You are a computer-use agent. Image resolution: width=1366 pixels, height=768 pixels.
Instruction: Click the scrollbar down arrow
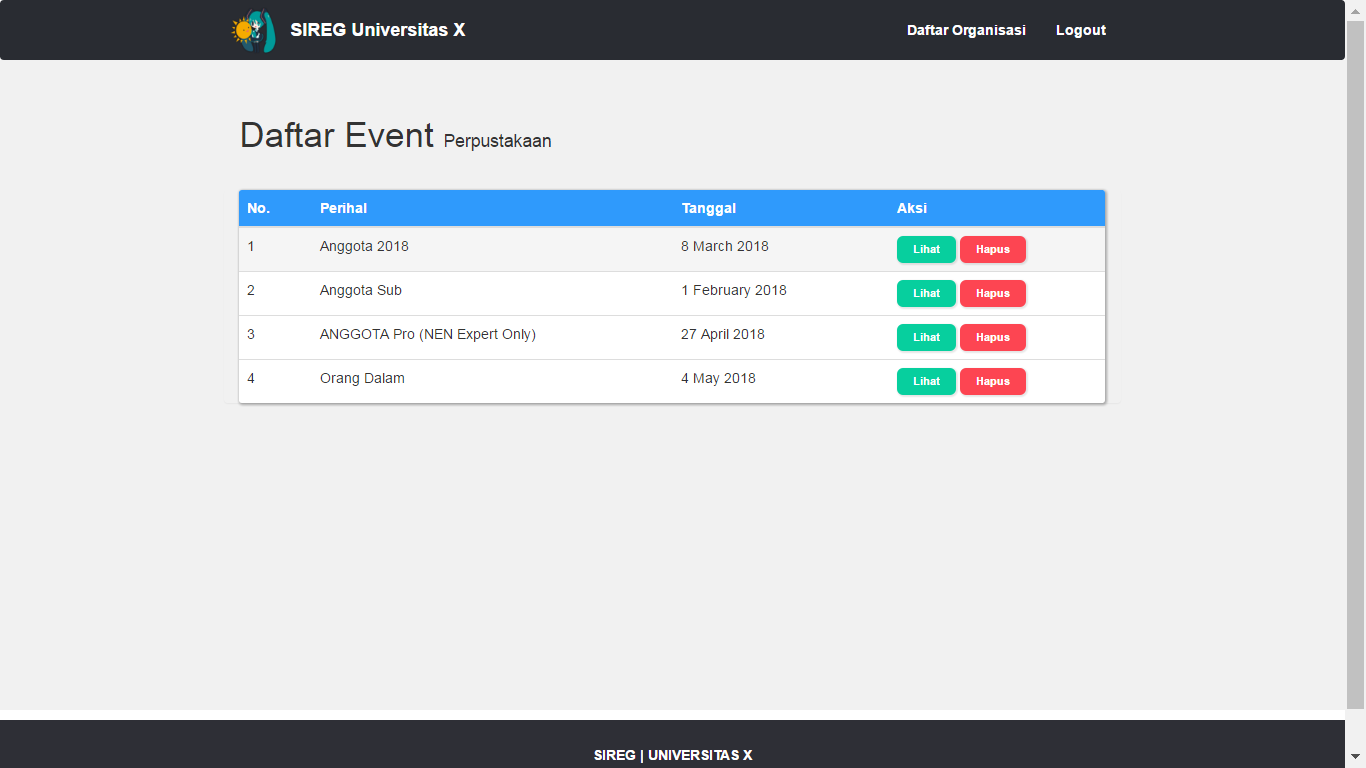pos(1356,758)
